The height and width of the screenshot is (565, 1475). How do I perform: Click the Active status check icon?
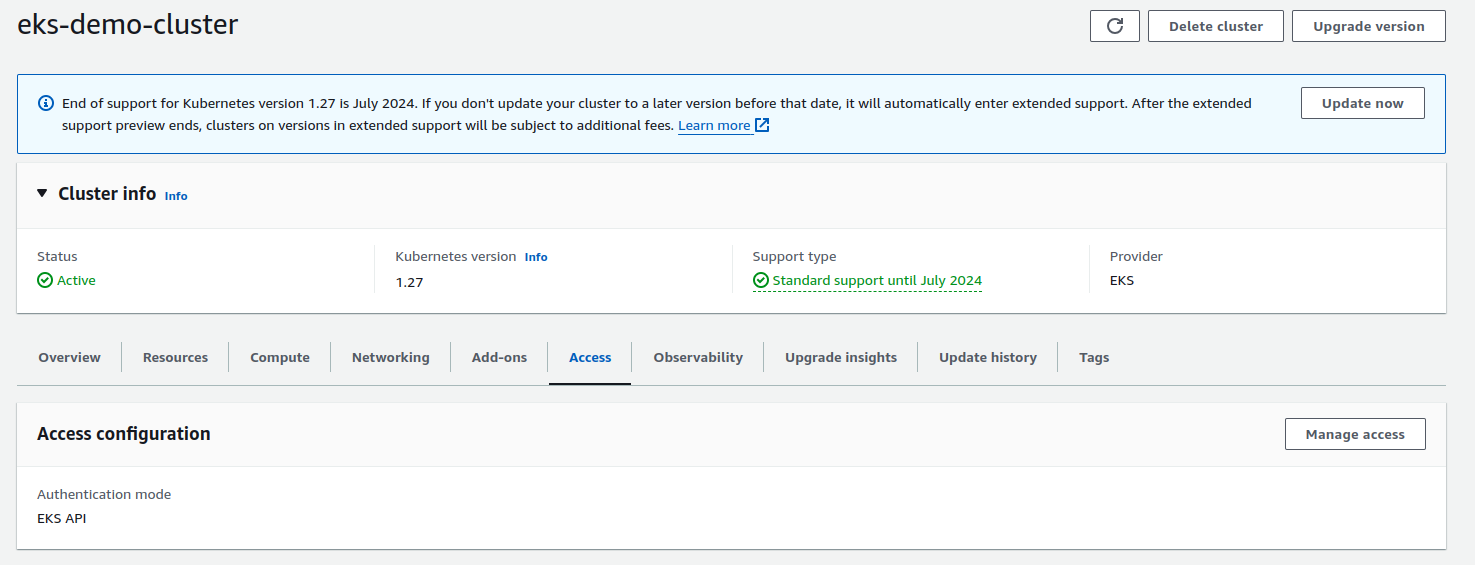click(45, 281)
